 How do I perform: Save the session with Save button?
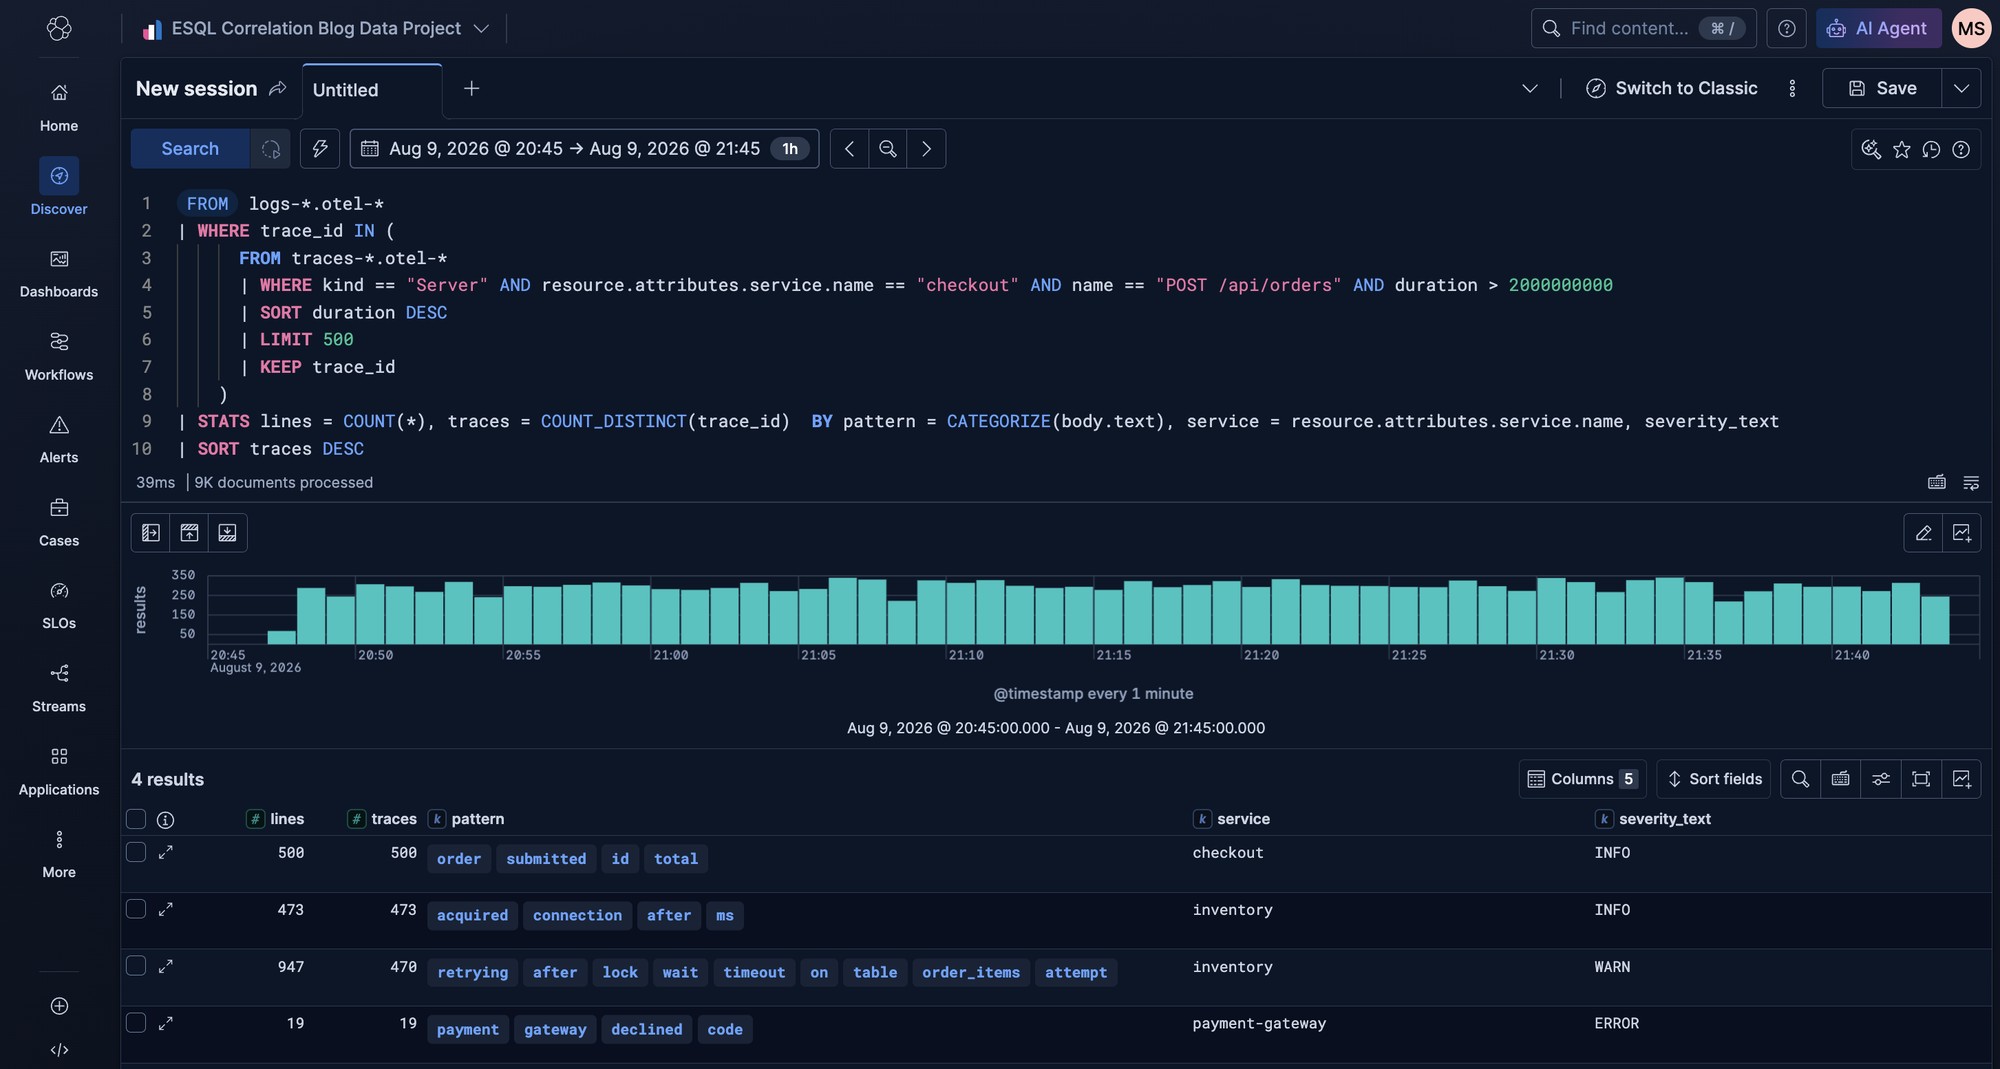pyautogui.click(x=1882, y=89)
